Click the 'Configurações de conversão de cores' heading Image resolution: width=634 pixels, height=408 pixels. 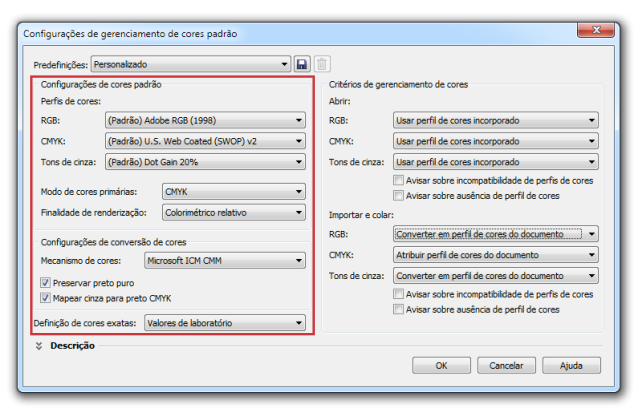click(x=113, y=242)
